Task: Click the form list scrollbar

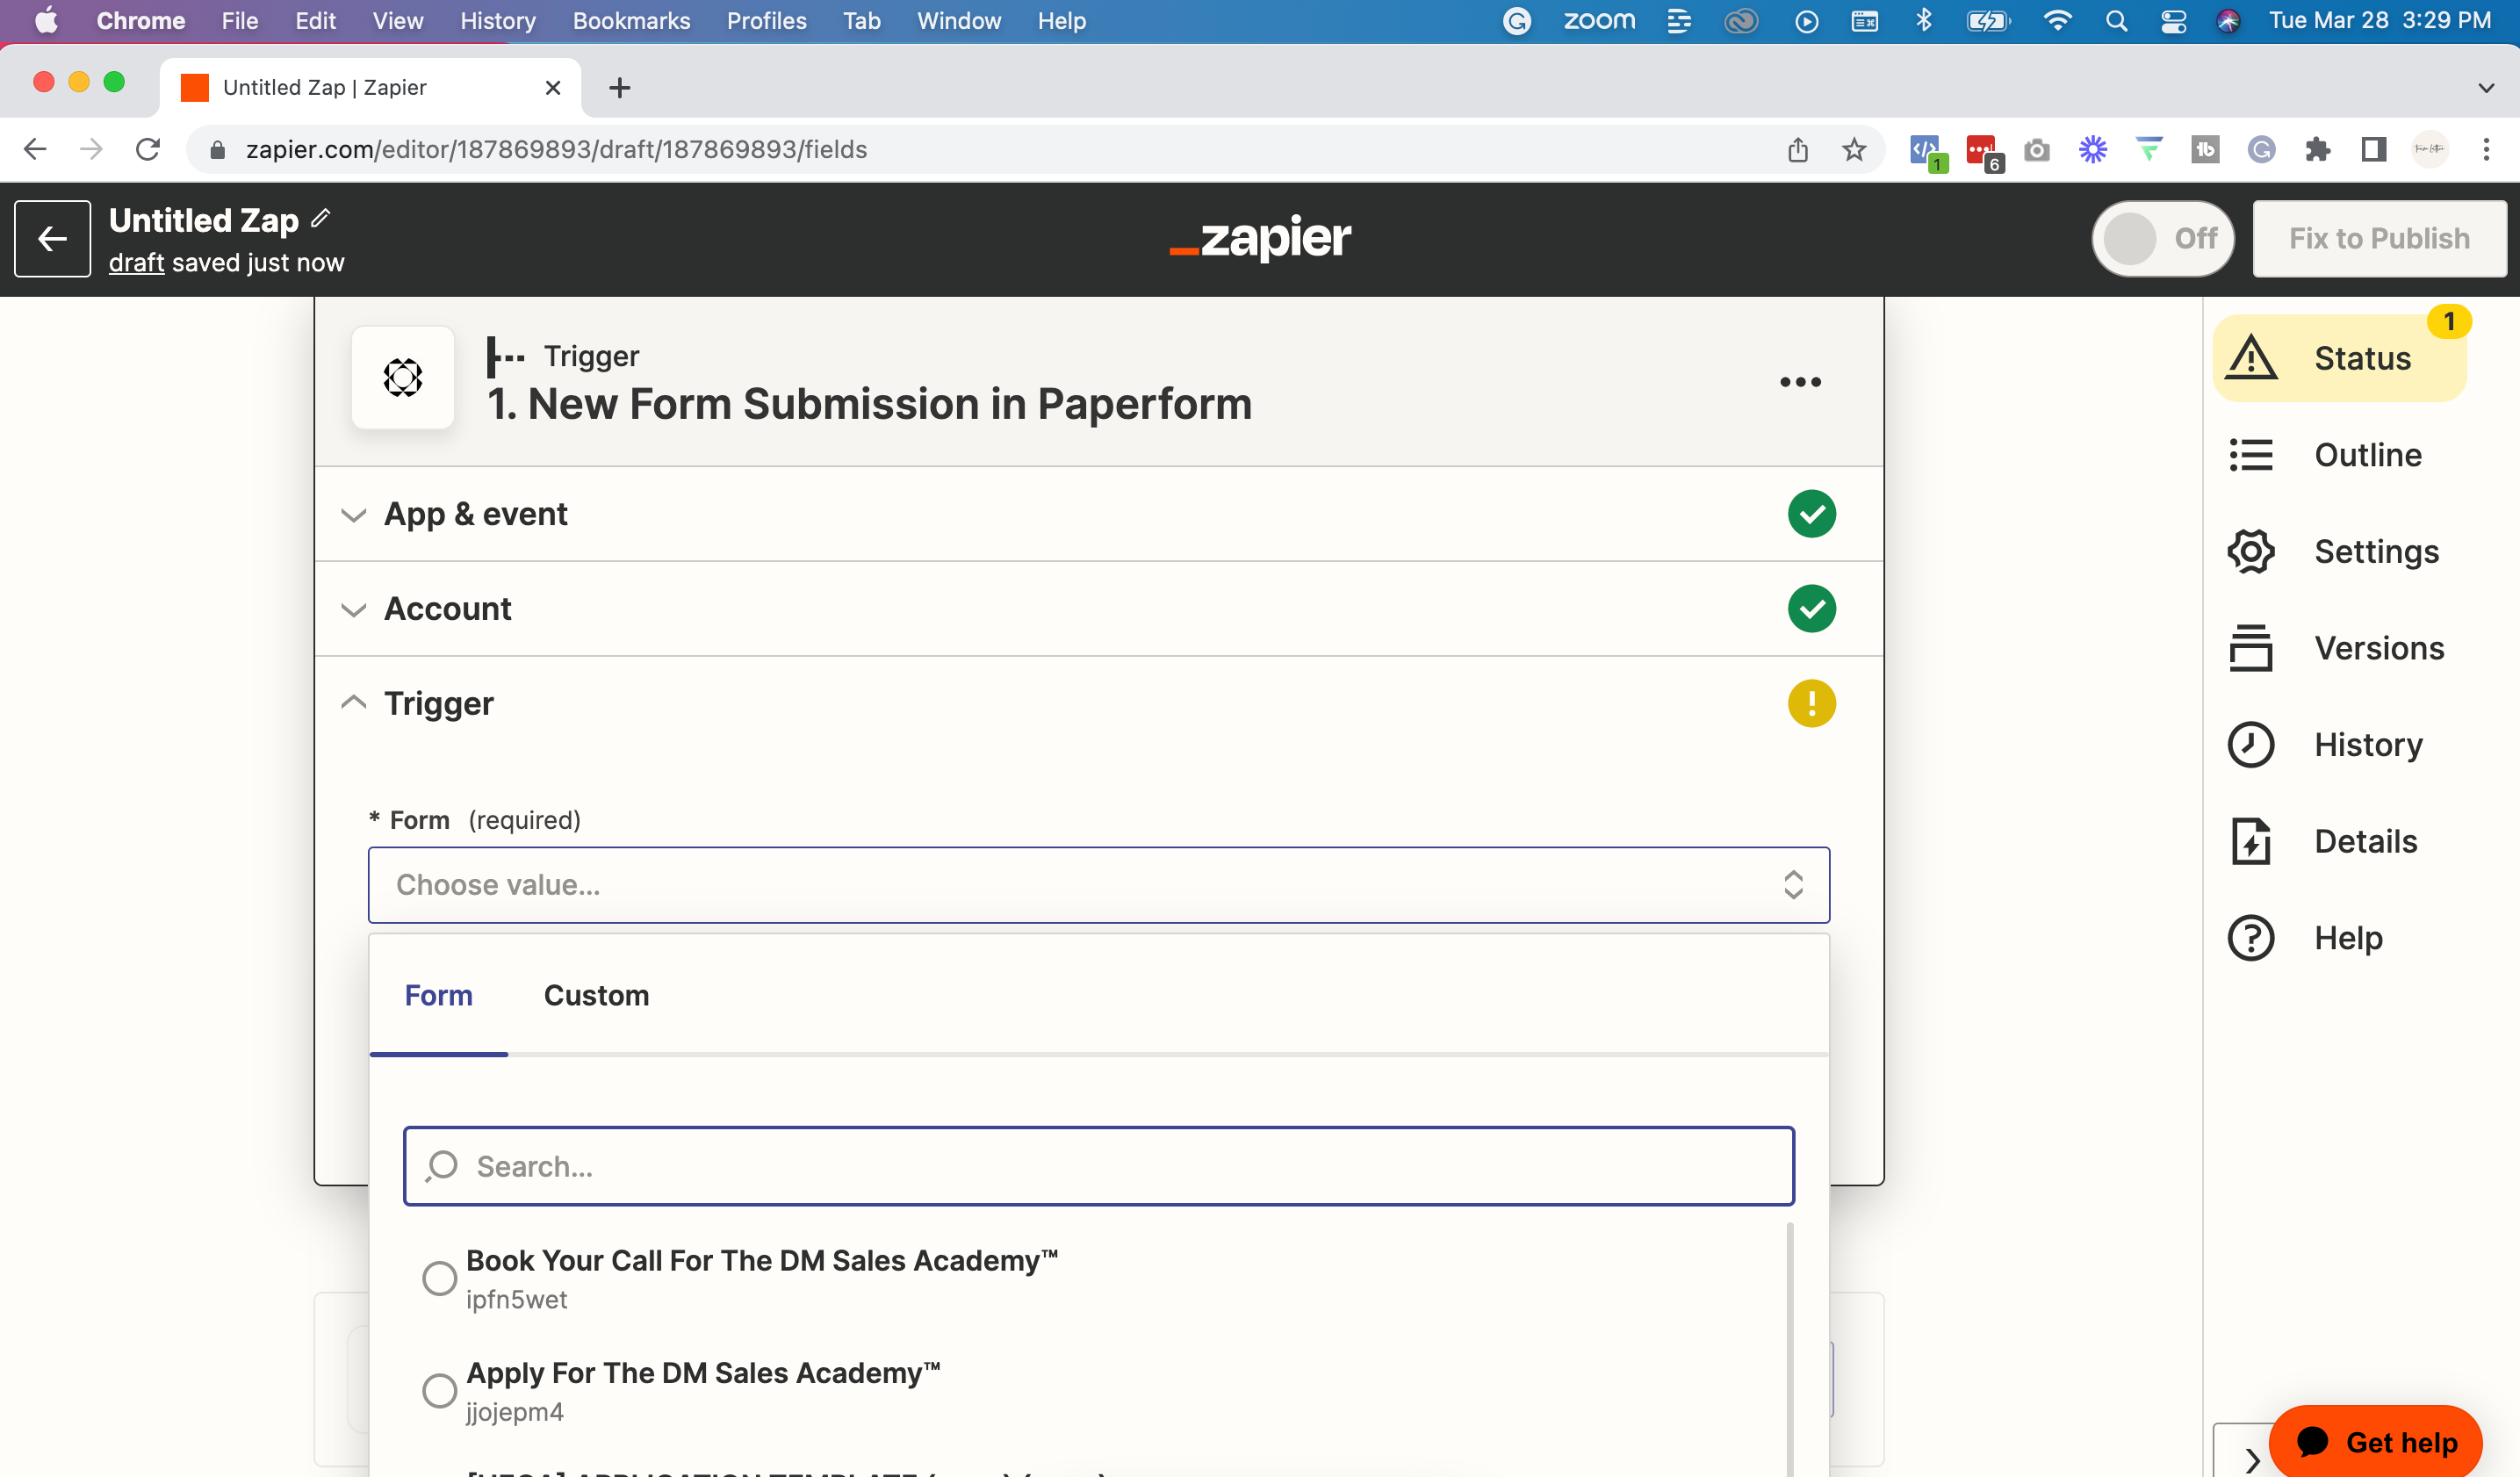Action: [1789, 1349]
